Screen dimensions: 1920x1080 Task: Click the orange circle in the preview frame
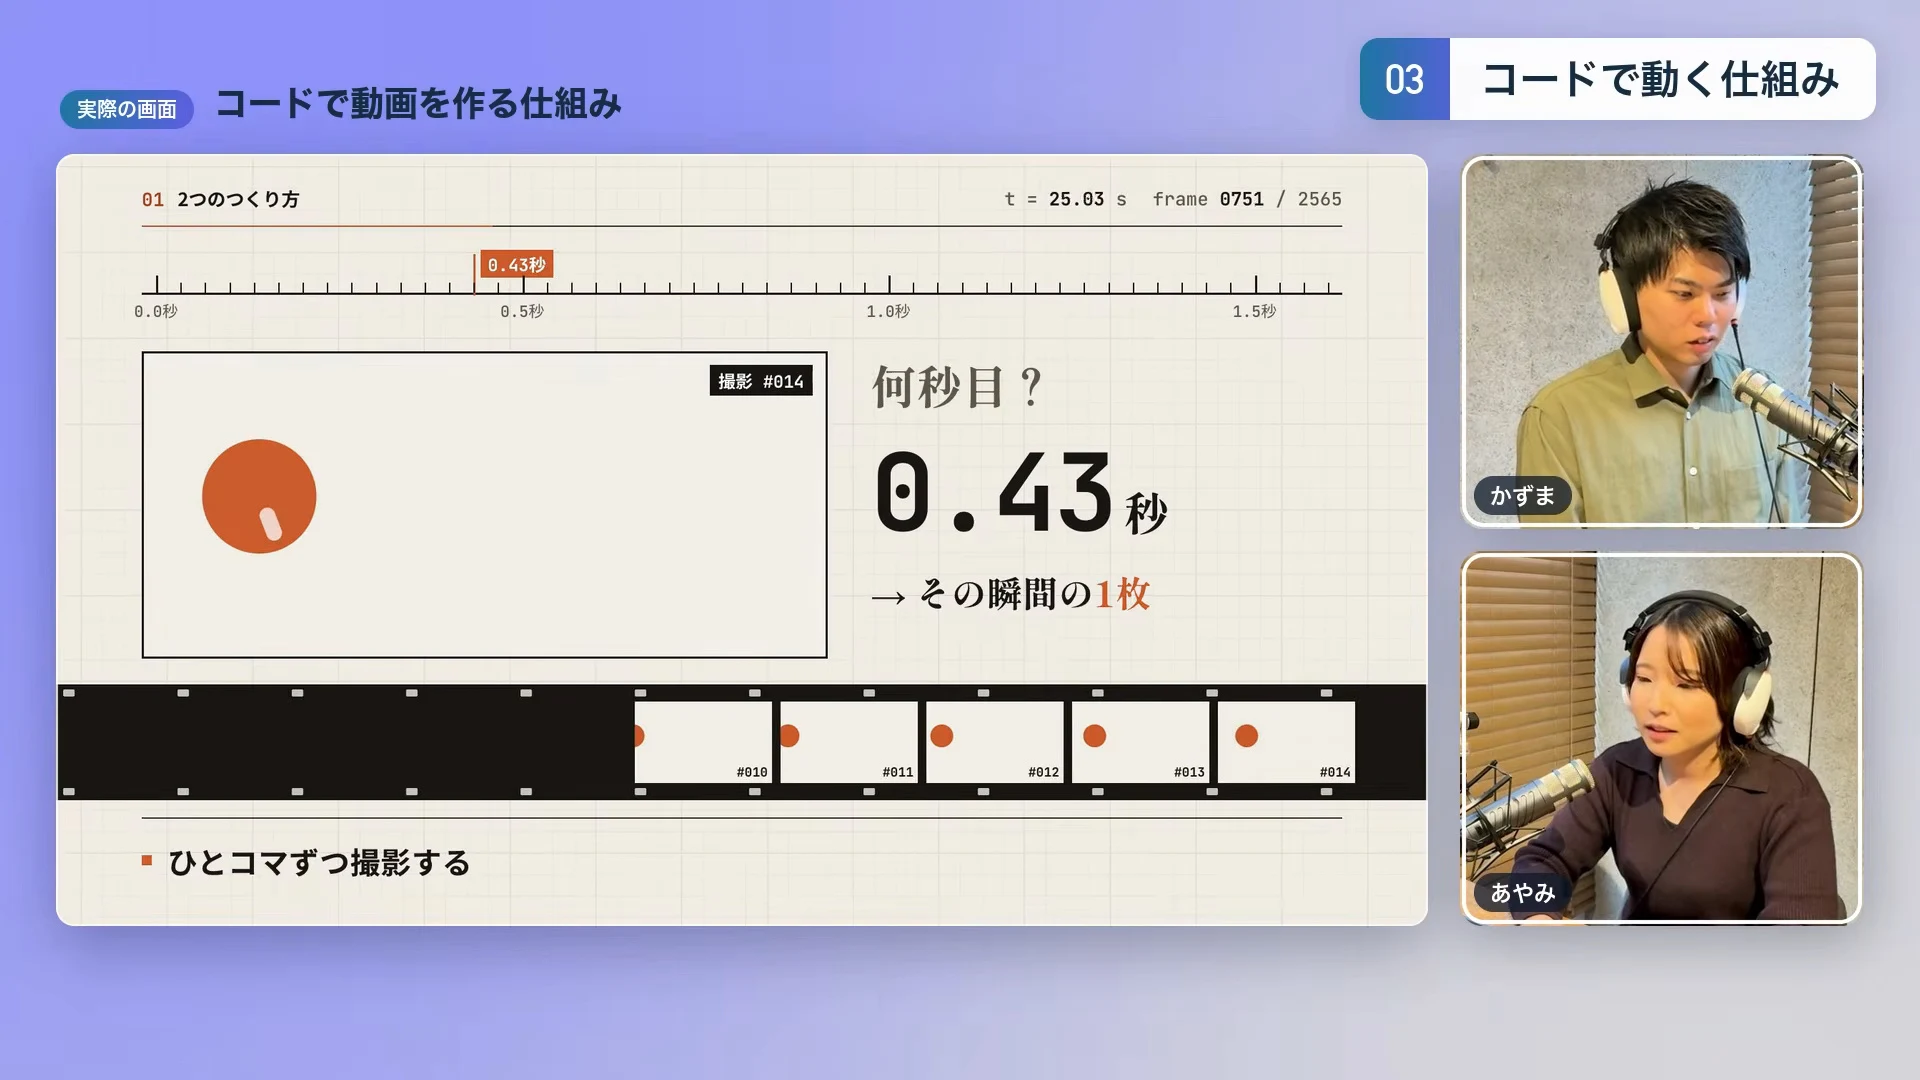(x=259, y=496)
